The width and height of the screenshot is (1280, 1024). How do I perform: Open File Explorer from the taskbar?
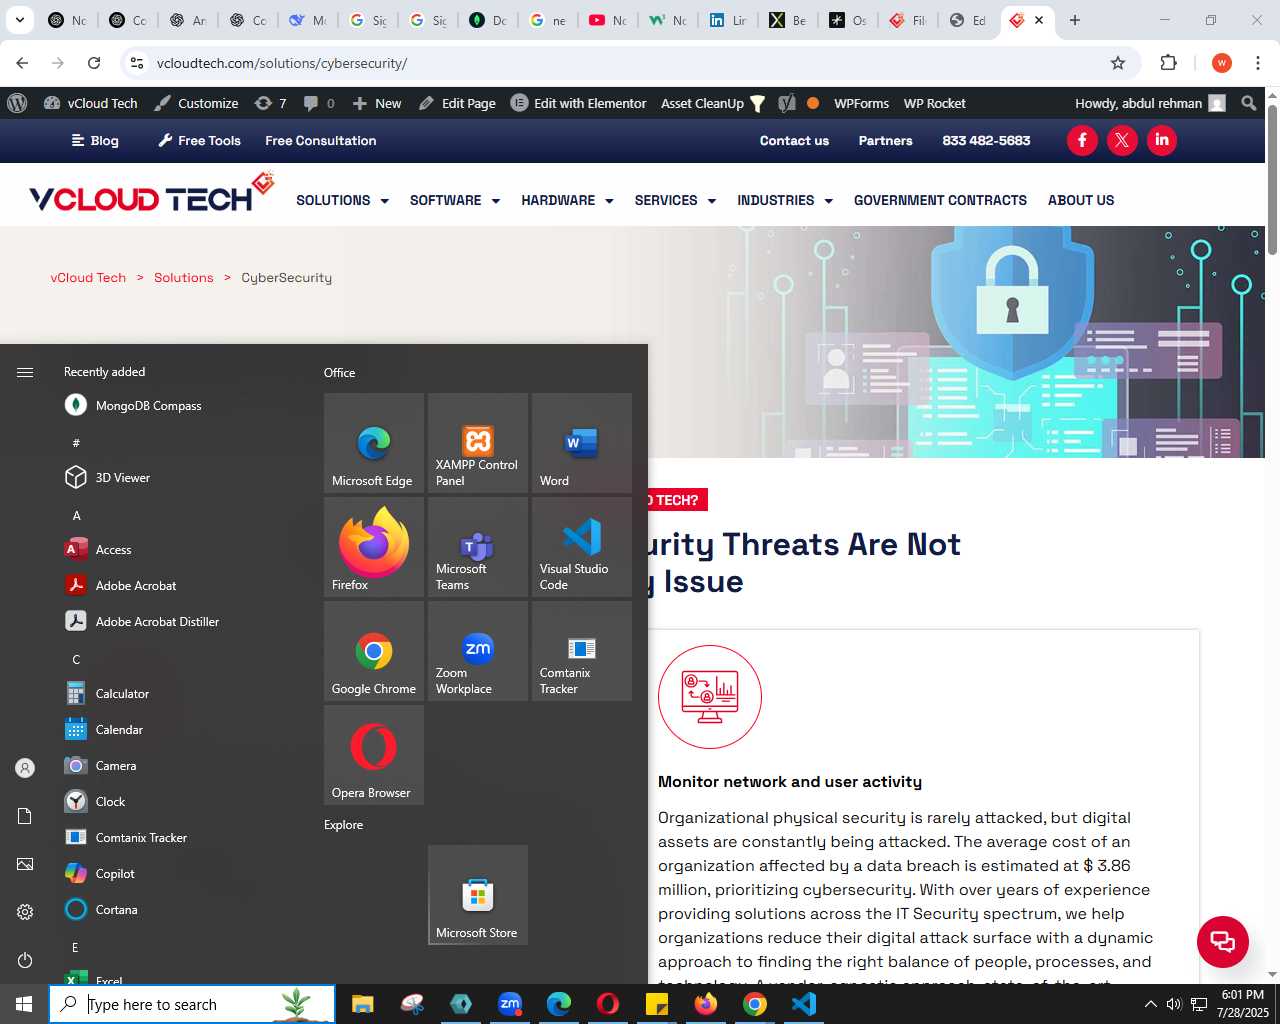(x=362, y=1004)
